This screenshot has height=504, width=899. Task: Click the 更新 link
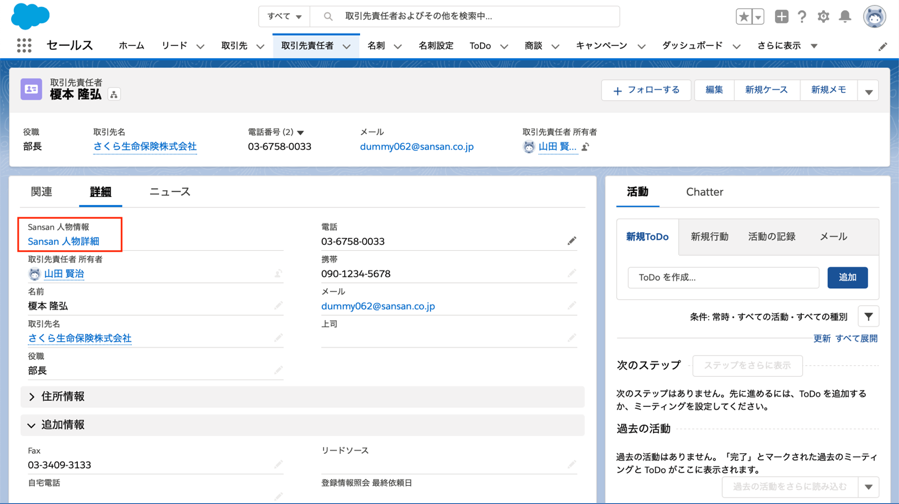click(822, 339)
